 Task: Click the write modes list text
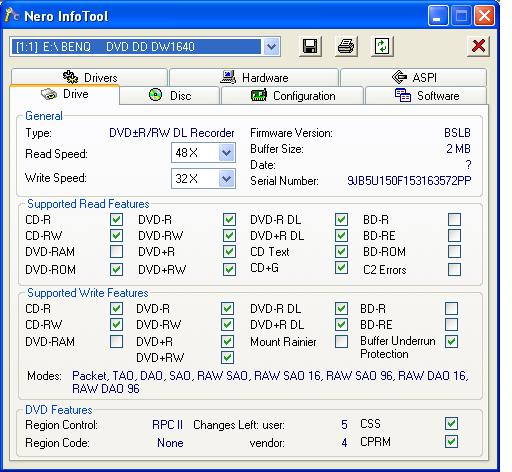click(x=270, y=382)
